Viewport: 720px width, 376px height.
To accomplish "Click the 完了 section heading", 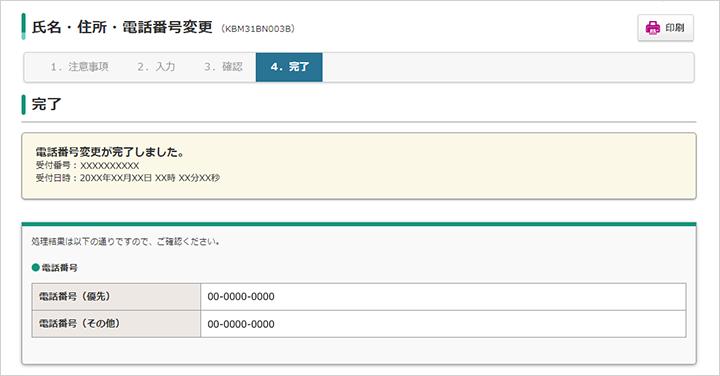I will click(46, 104).
